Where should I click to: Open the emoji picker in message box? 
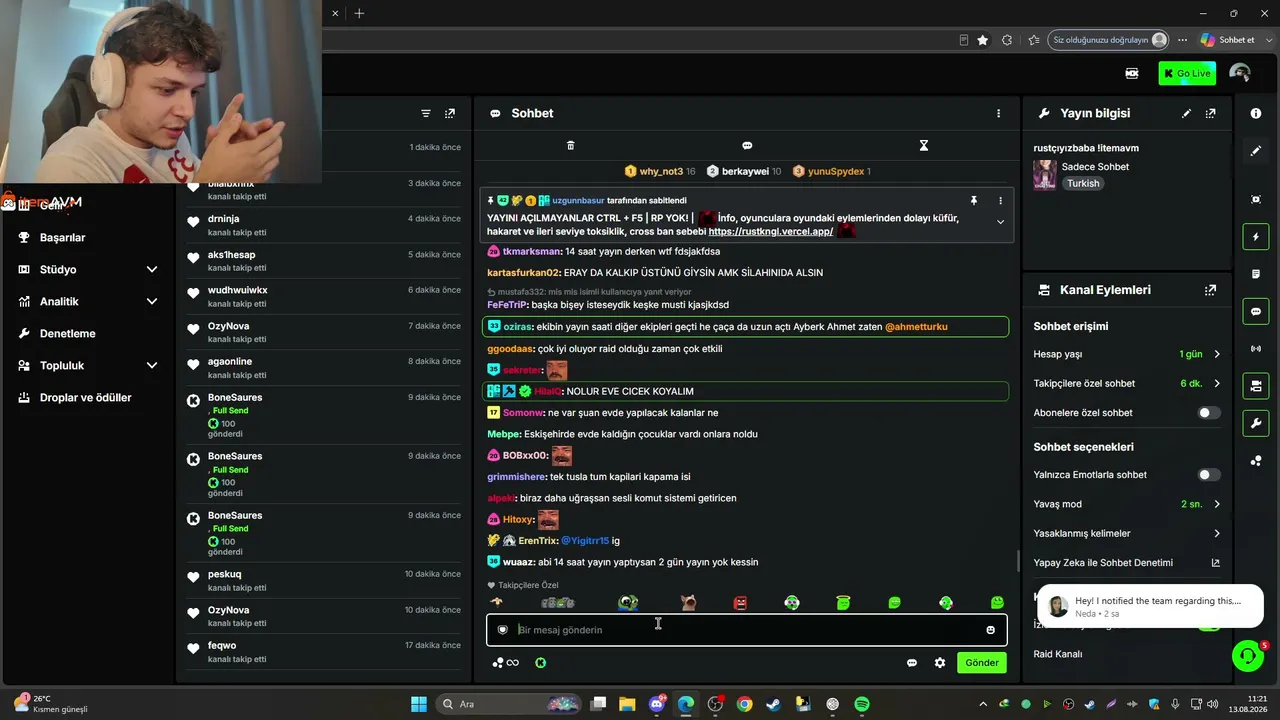click(x=991, y=630)
